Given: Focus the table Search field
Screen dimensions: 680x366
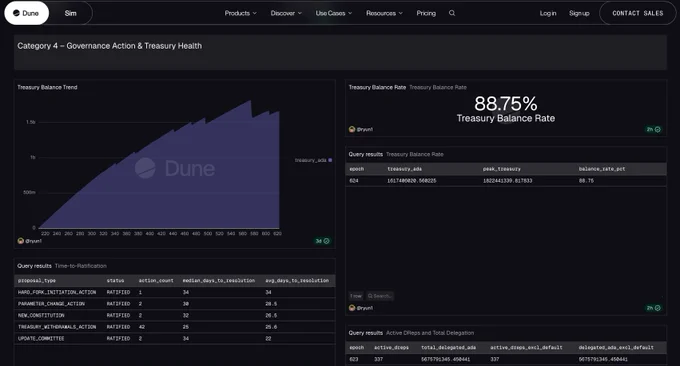Looking at the screenshot, I should pyautogui.click(x=380, y=296).
